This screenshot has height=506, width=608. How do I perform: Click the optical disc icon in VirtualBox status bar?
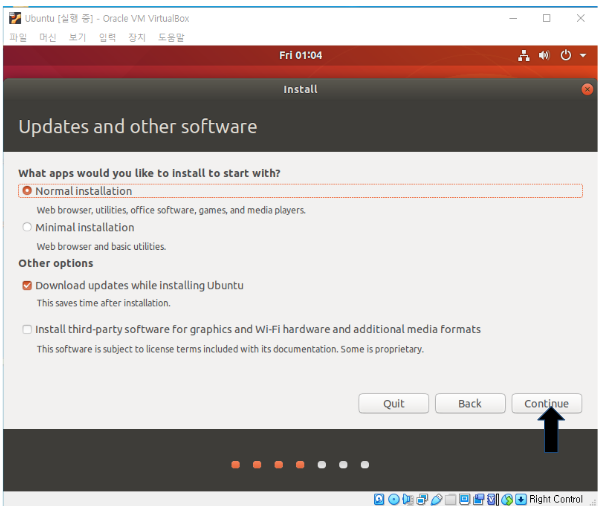point(394,499)
